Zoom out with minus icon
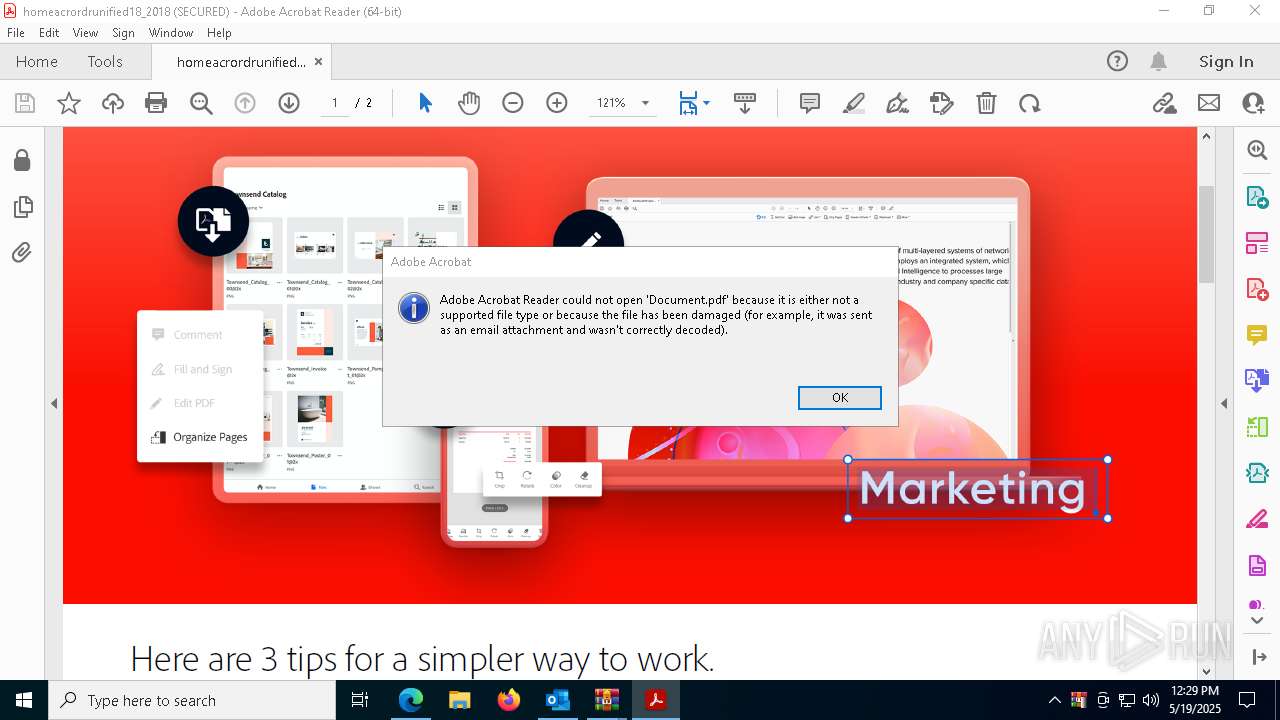The width and height of the screenshot is (1280, 720). click(x=513, y=103)
